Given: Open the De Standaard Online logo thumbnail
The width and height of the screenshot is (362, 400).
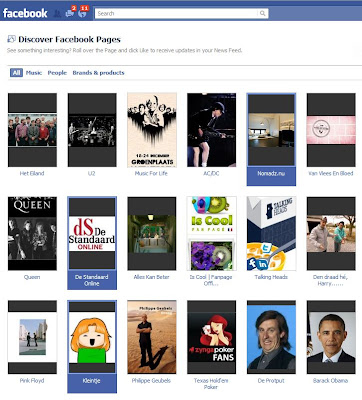Looking at the screenshot, I should pyautogui.click(x=92, y=233).
